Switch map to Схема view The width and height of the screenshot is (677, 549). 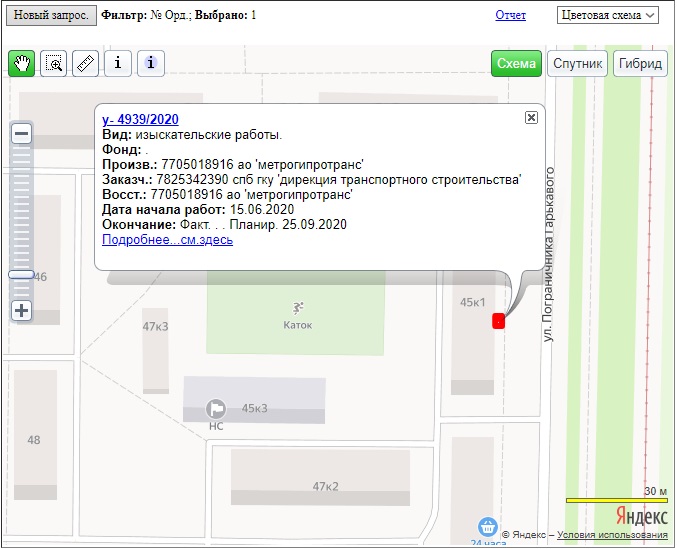point(516,63)
